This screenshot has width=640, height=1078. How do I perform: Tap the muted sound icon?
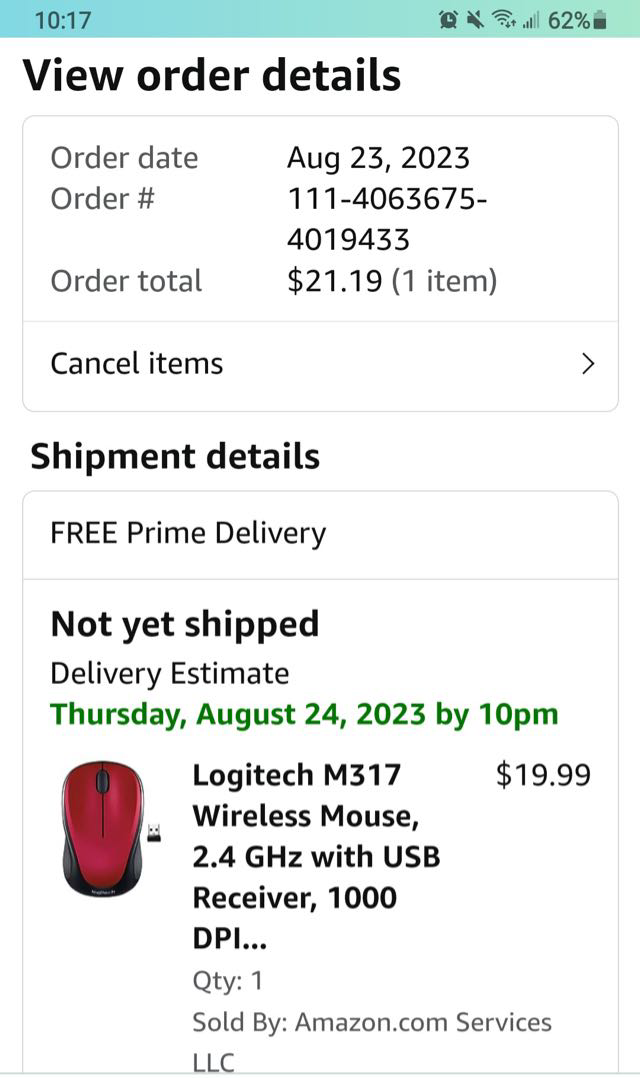tap(475, 19)
